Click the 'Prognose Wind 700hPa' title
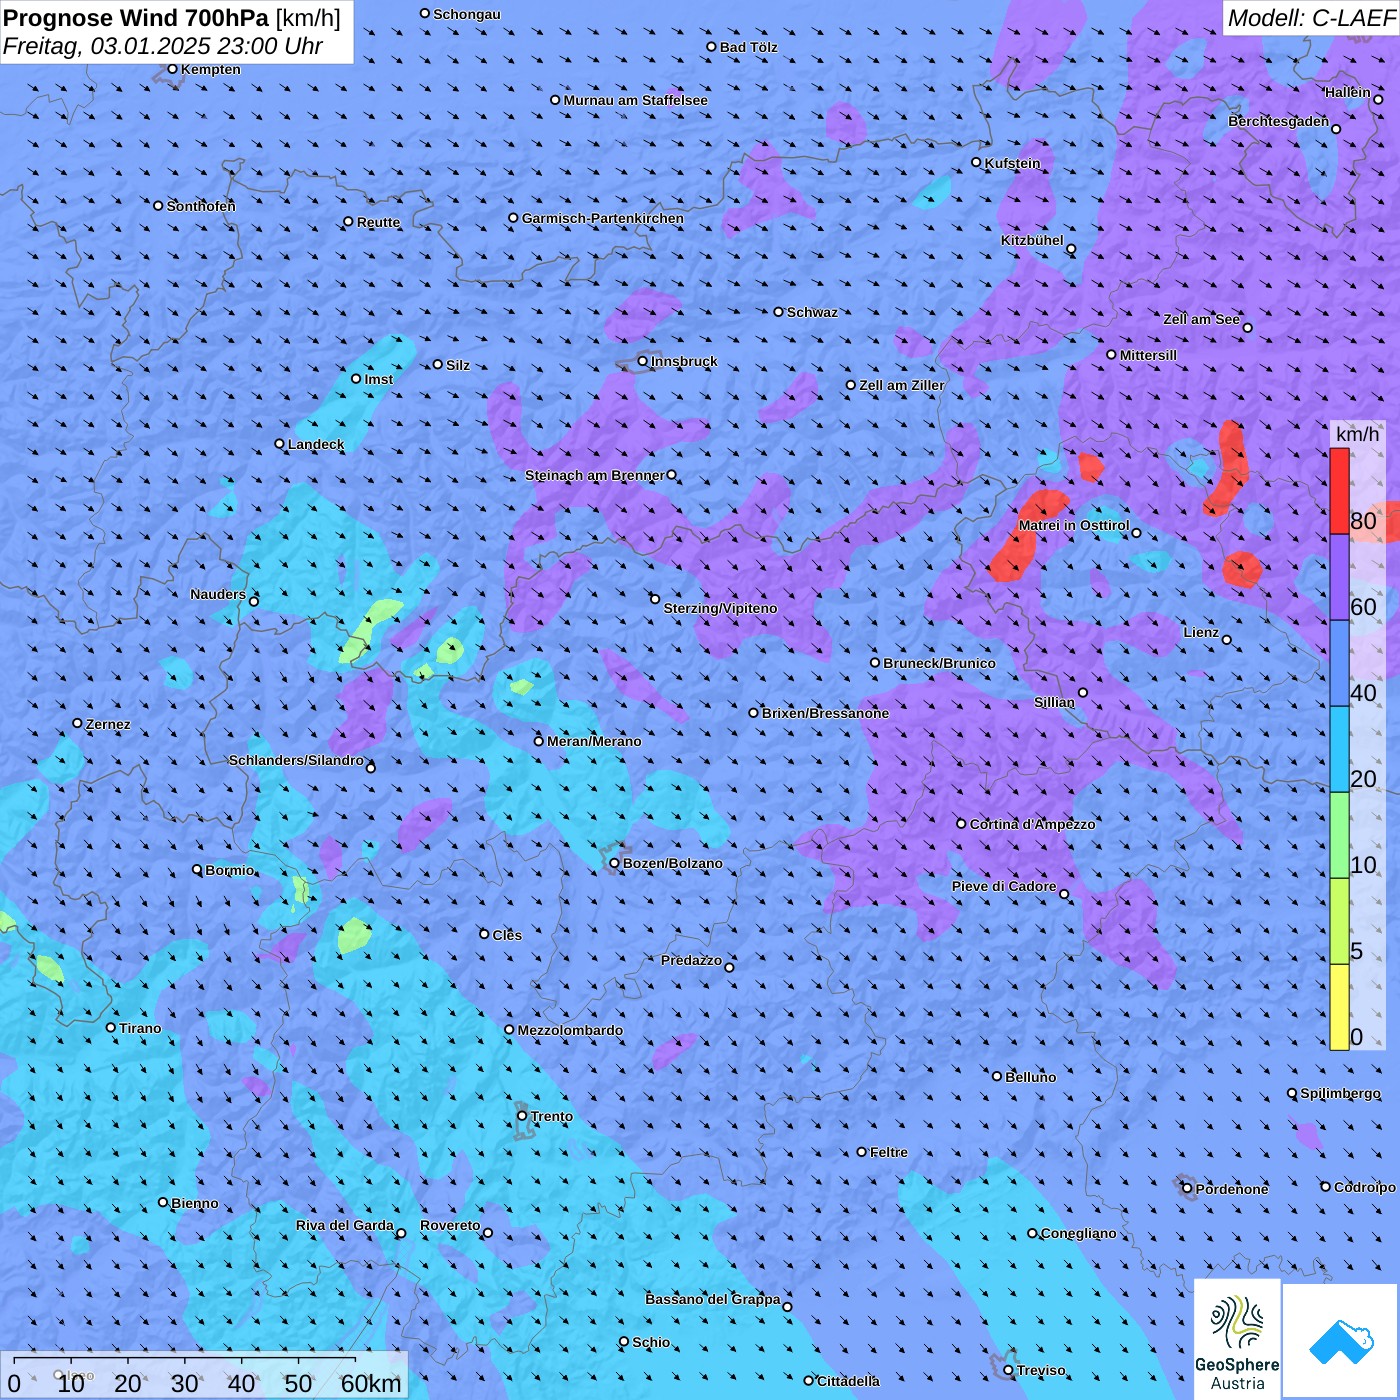This screenshot has height=1400, width=1400. pyautogui.click(x=136, y=18)
